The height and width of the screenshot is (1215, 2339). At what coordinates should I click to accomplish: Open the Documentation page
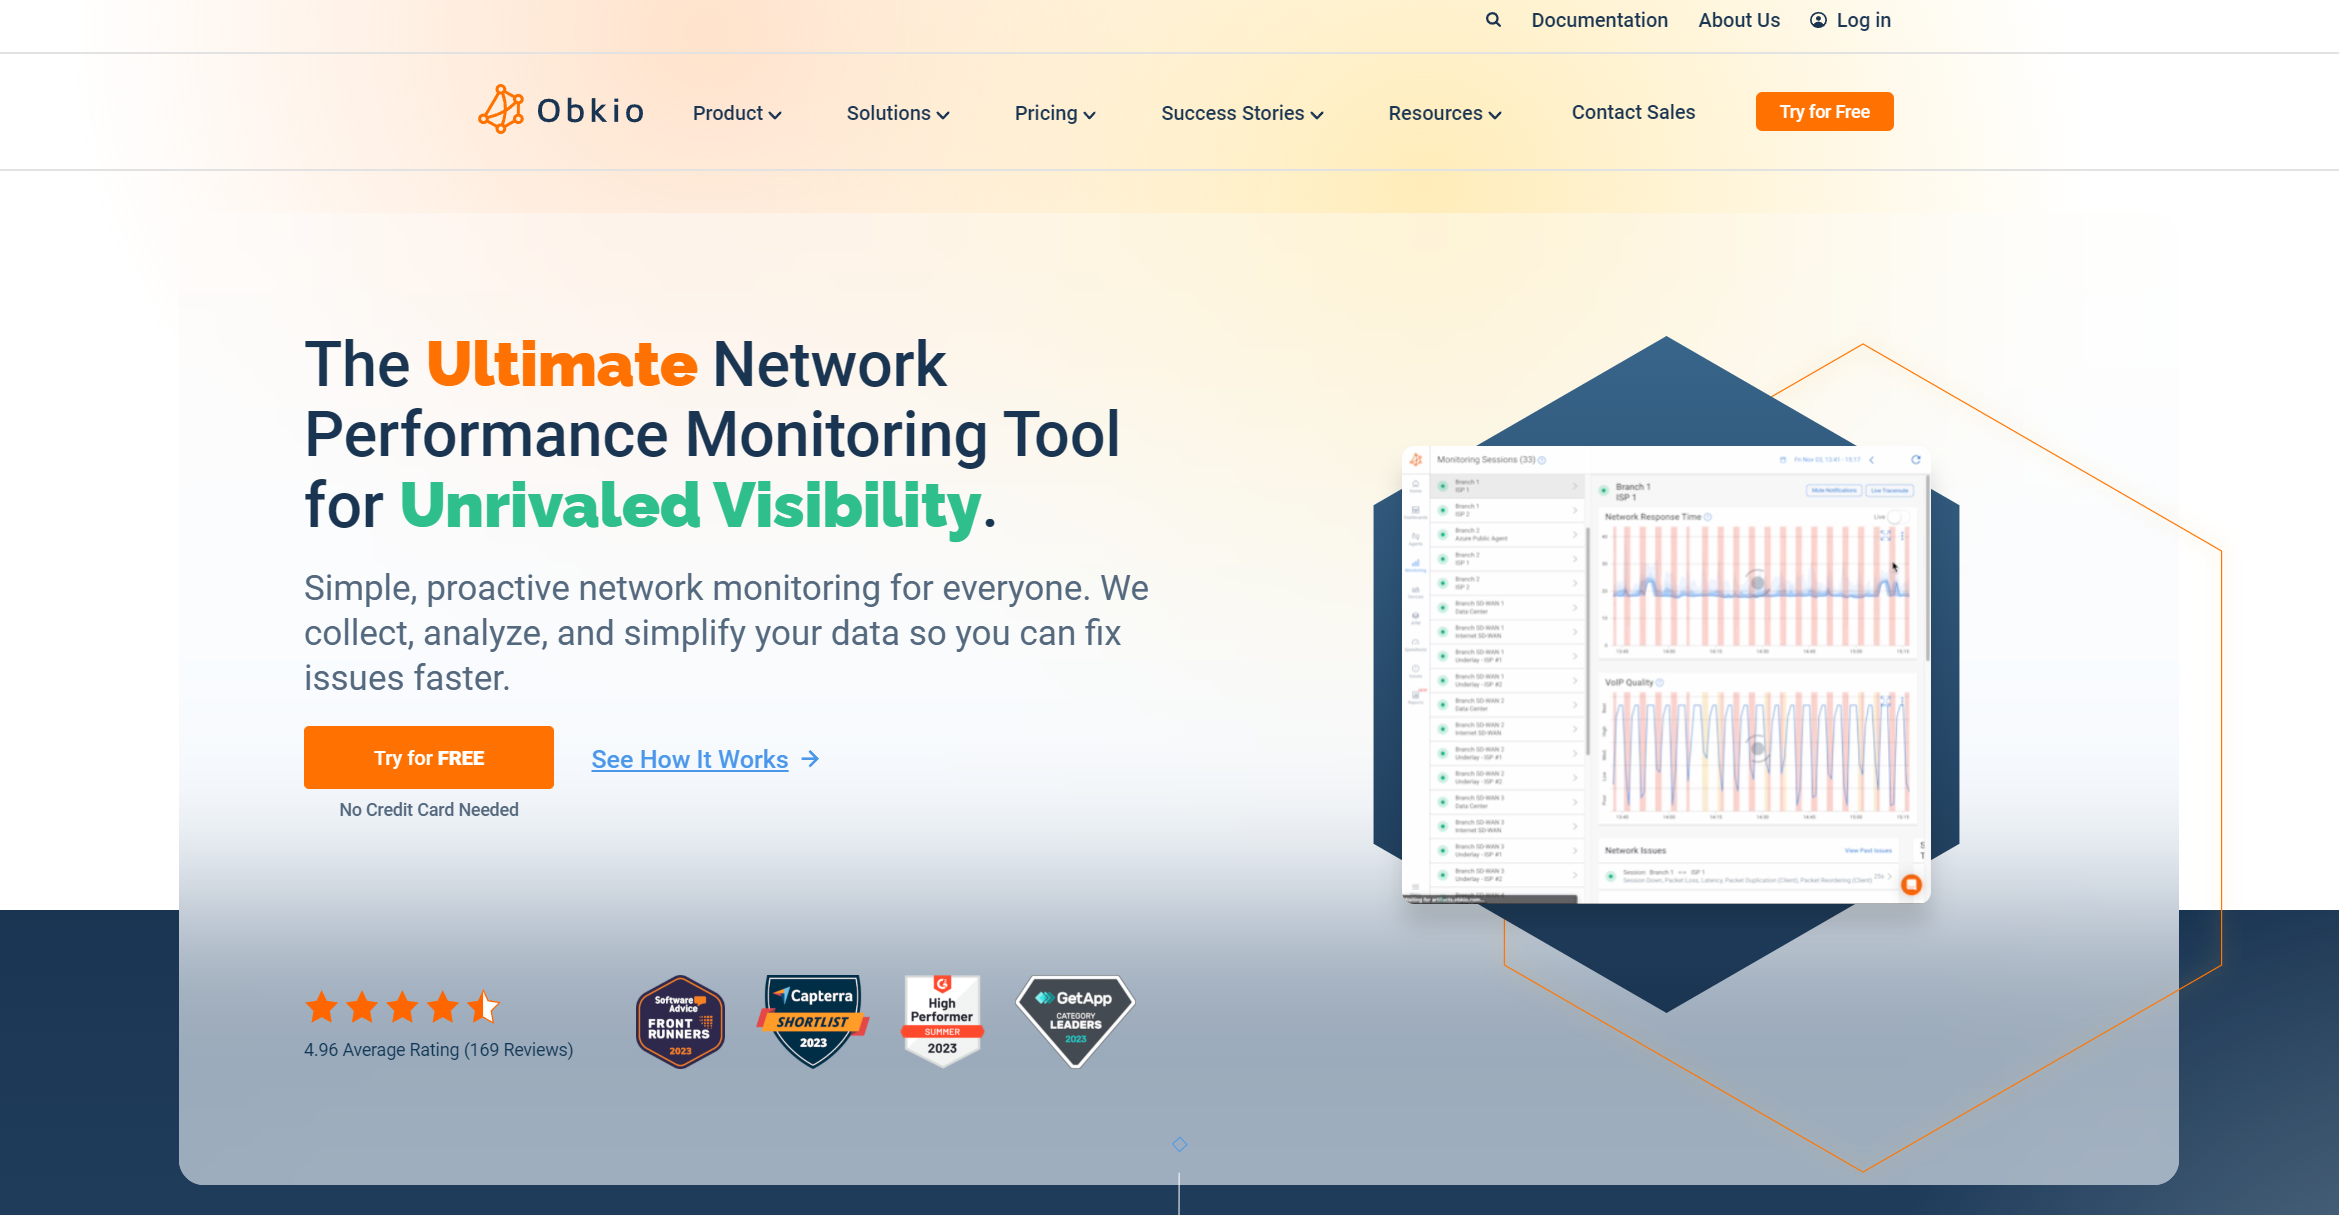pos(1599,20)
